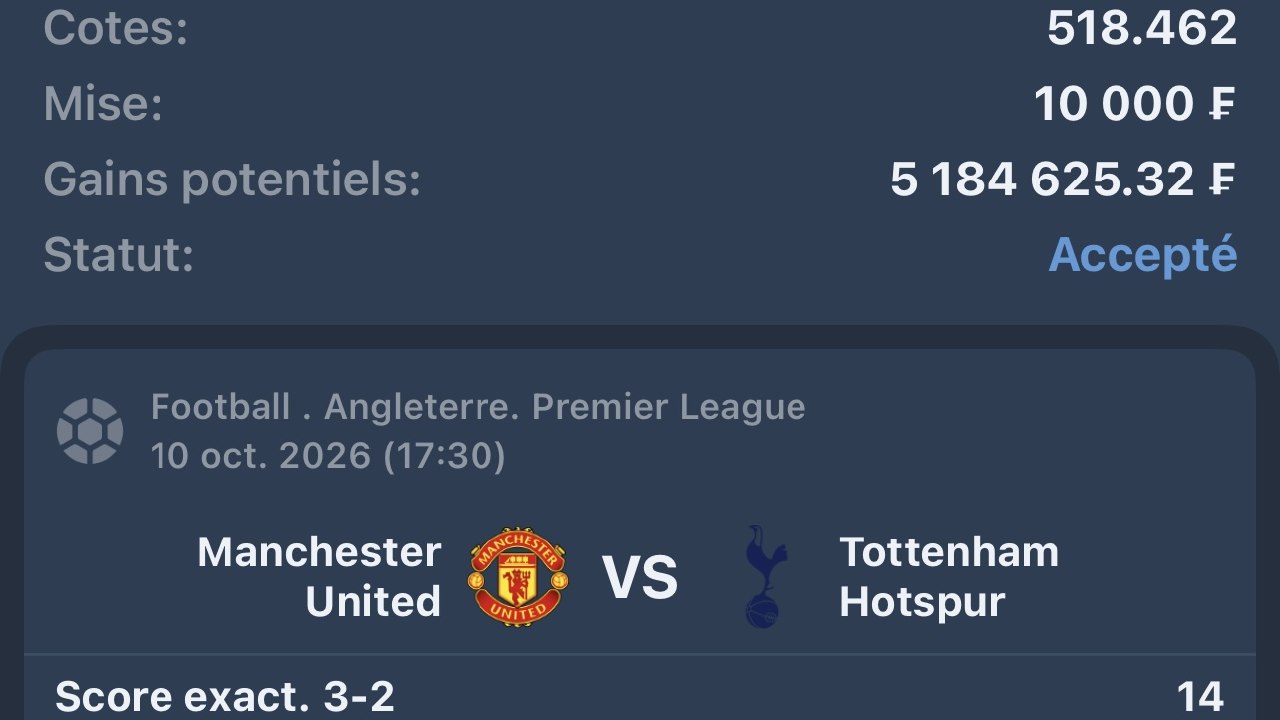
Task: Tap the Score exact 3-2 selection
Action: [225, 696]
